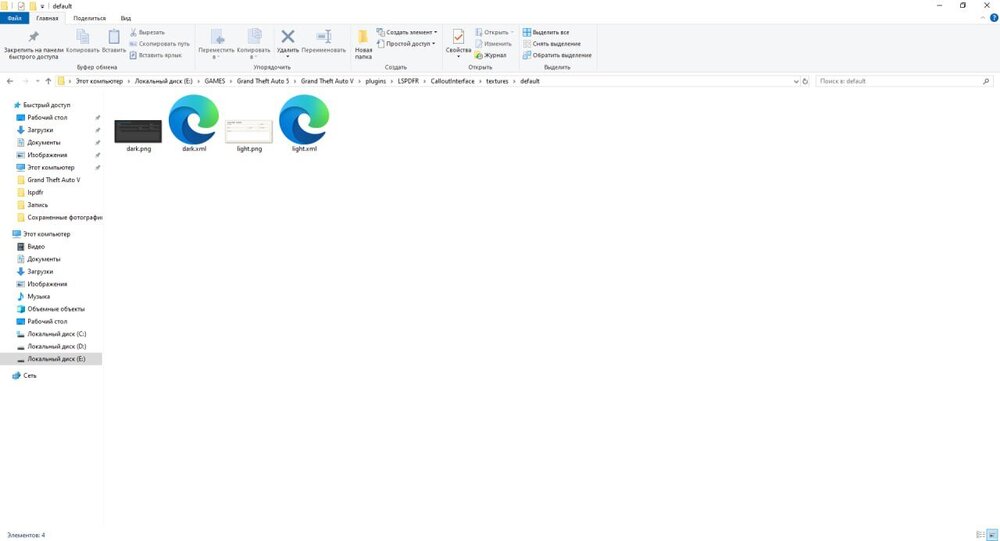Switch to details view icon in status bar
Screen dimensions: 1000x541
coord(980,535)
